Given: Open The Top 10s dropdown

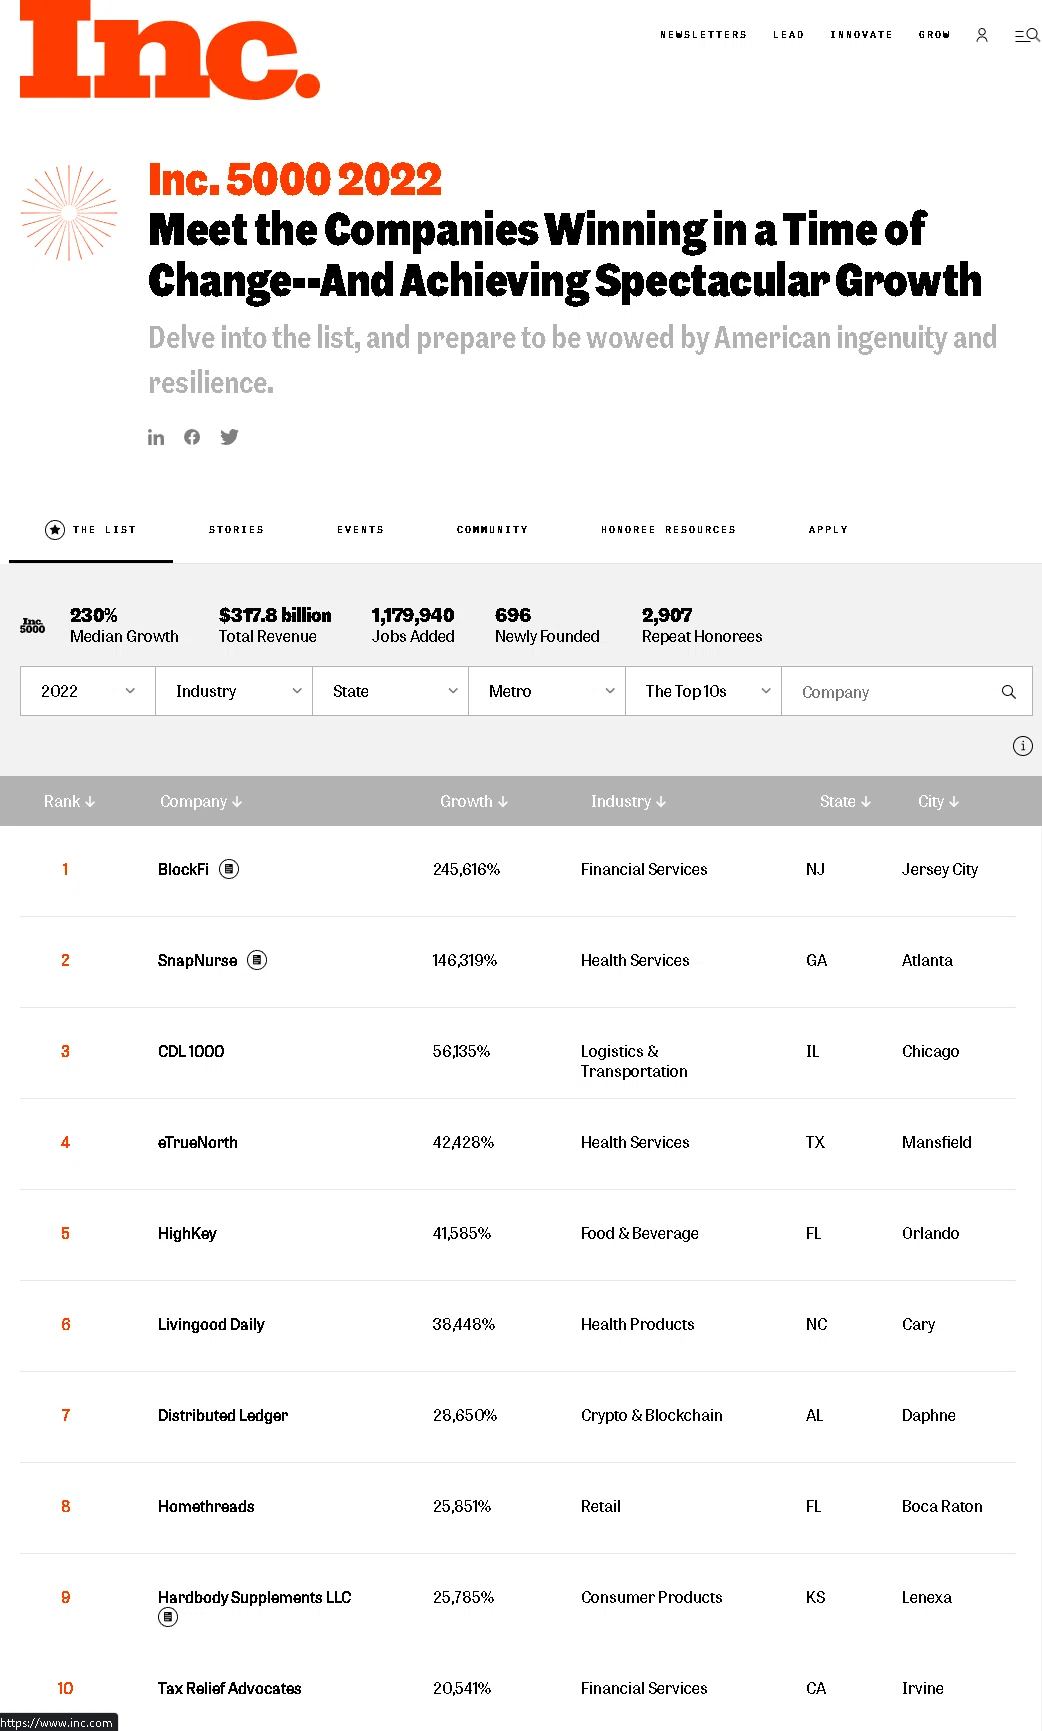Looking at the screenshot, I should tap(704, 691).
